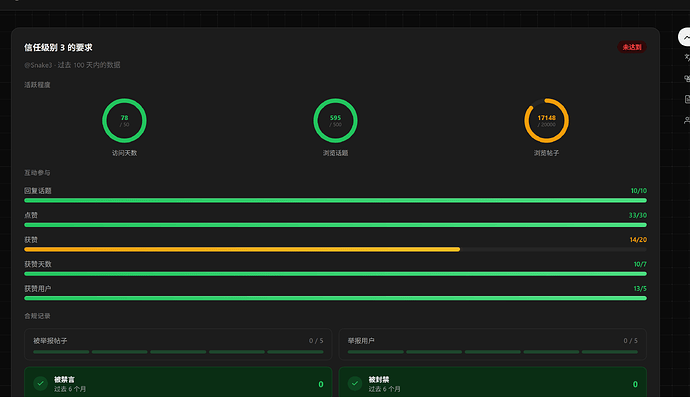690x397 pixels.
Task: Click the 点赞 green progress bar
Action: pos(335,225)
